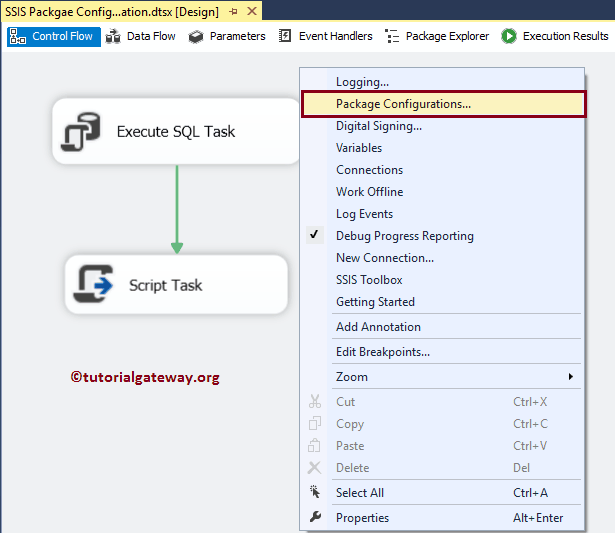Open SSIS Toolbox from the menu
The height and width of the screenshot is (533, 615).
point(442,280)
